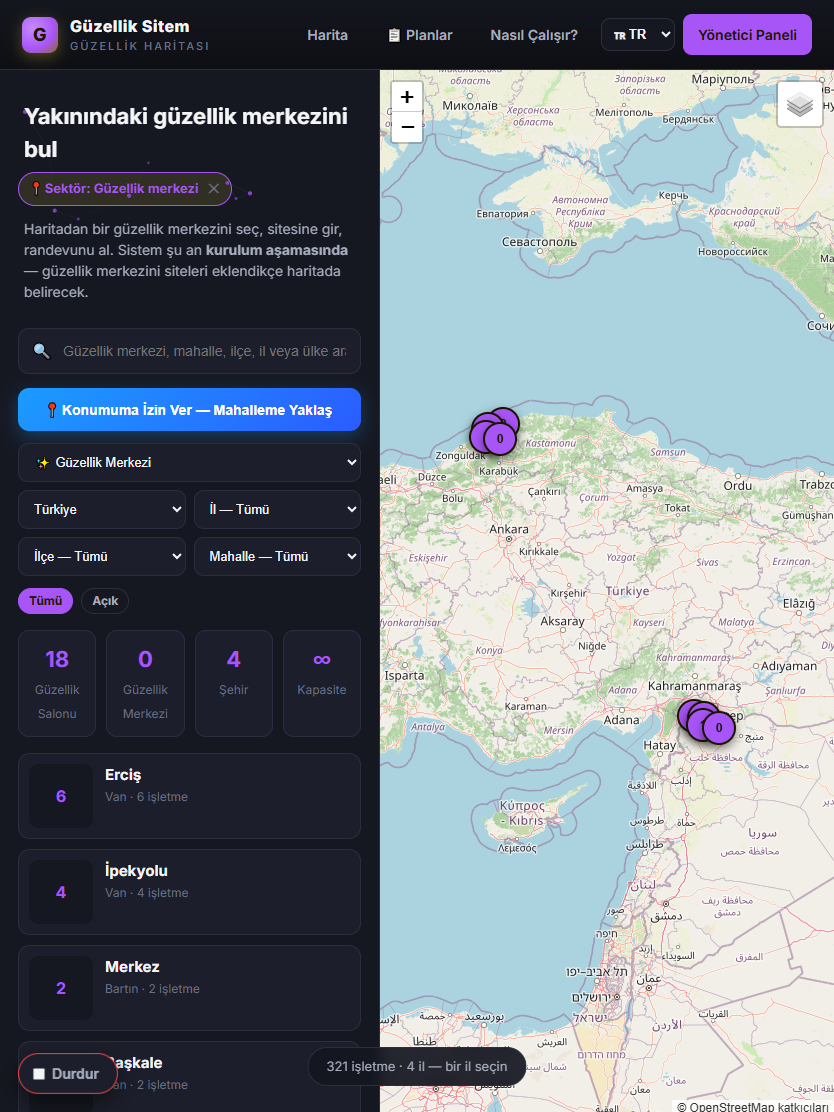The image size is (834, 1112).
Task: Expand the Mahalle — Tümü dropdown
Action: [277, 557]
